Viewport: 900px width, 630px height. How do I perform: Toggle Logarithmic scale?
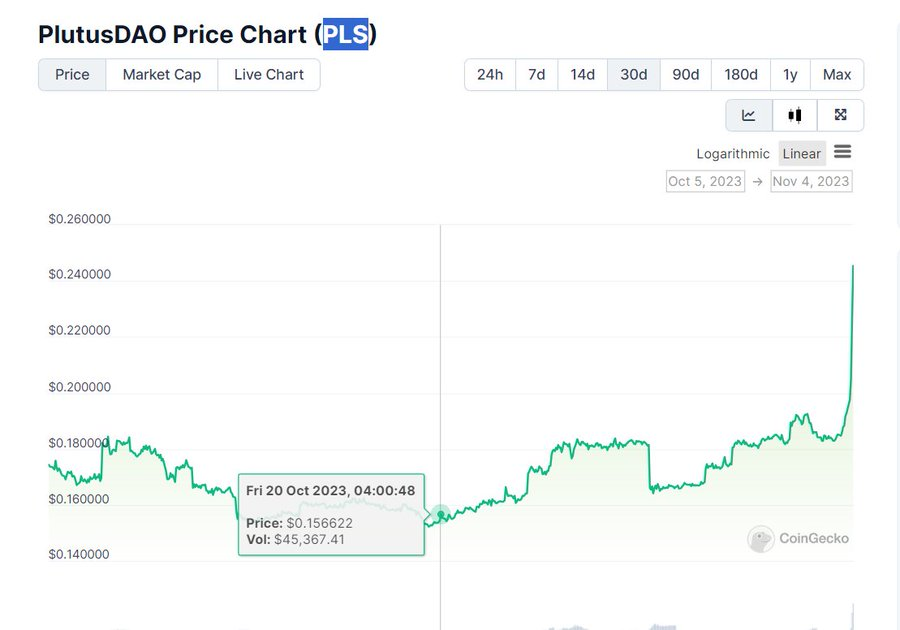733,153
